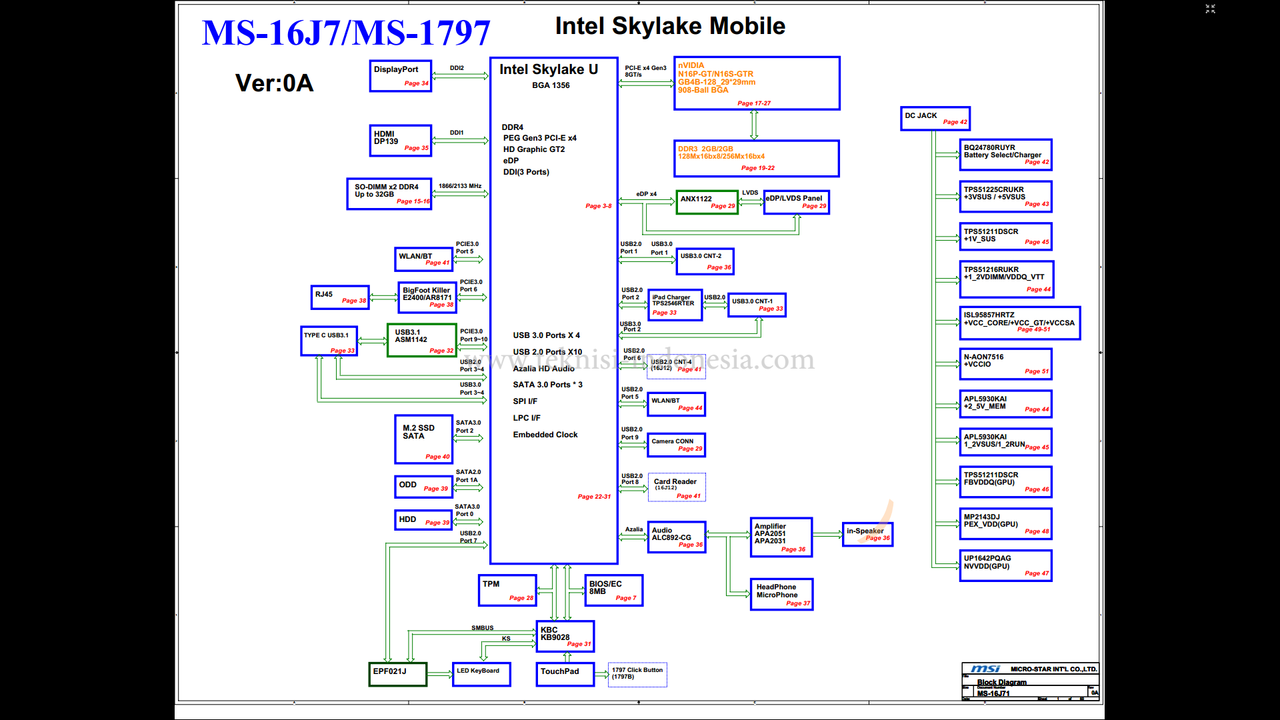The image size is (1280, 720).
Task: Click the USB2.0 CNT-4 block
Action: (676, 366)
